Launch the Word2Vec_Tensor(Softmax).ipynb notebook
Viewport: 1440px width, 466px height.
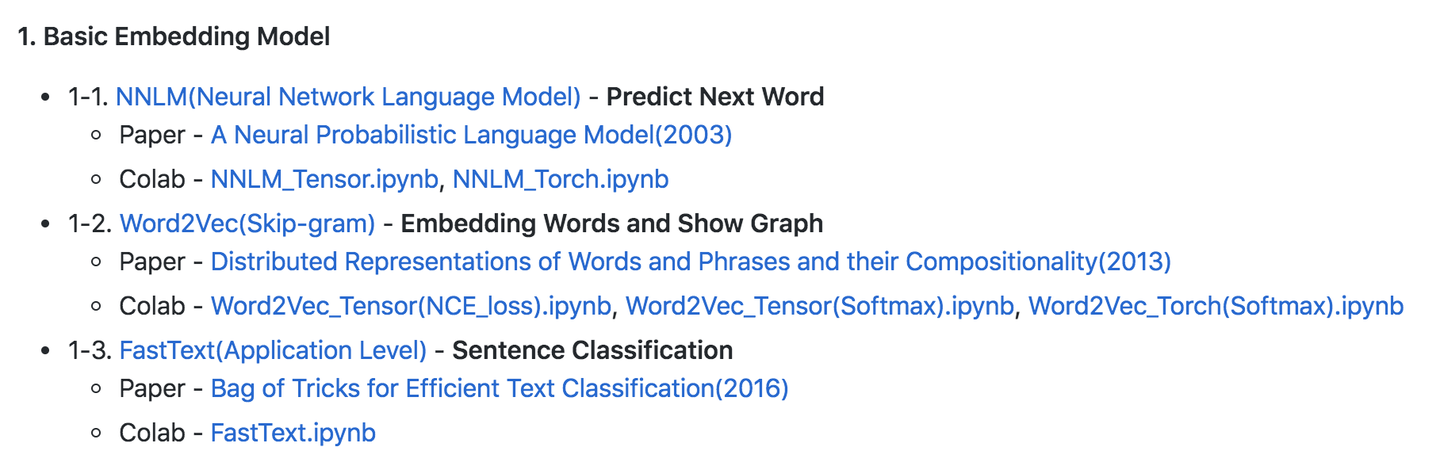click(819, 306)
